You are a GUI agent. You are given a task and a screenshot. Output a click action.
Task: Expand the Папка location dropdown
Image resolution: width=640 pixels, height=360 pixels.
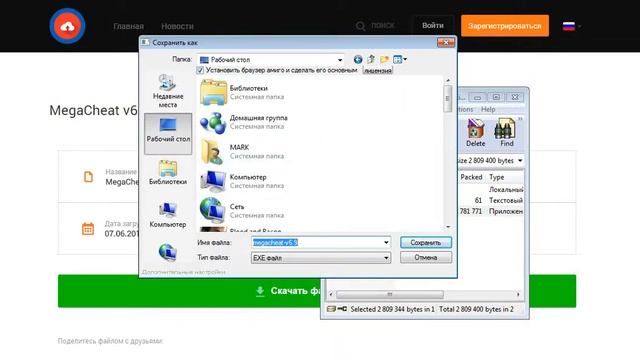(x=340, y=60)
